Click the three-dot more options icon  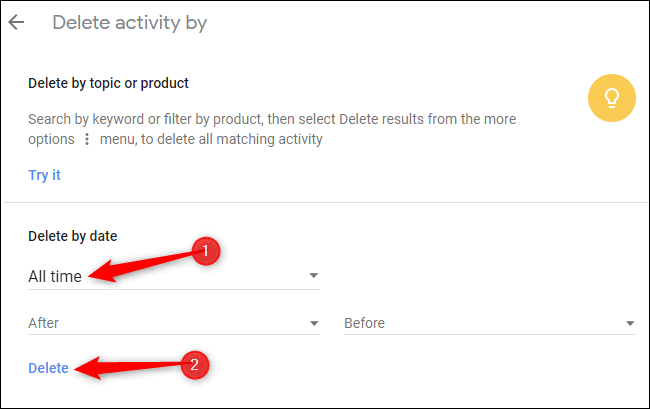[x=87, y=140]
